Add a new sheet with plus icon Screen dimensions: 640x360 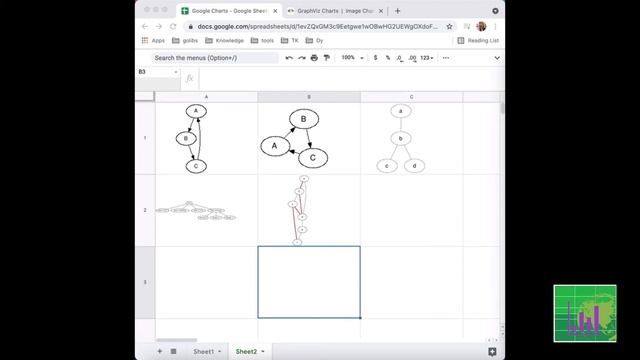[x=160, y=351]
